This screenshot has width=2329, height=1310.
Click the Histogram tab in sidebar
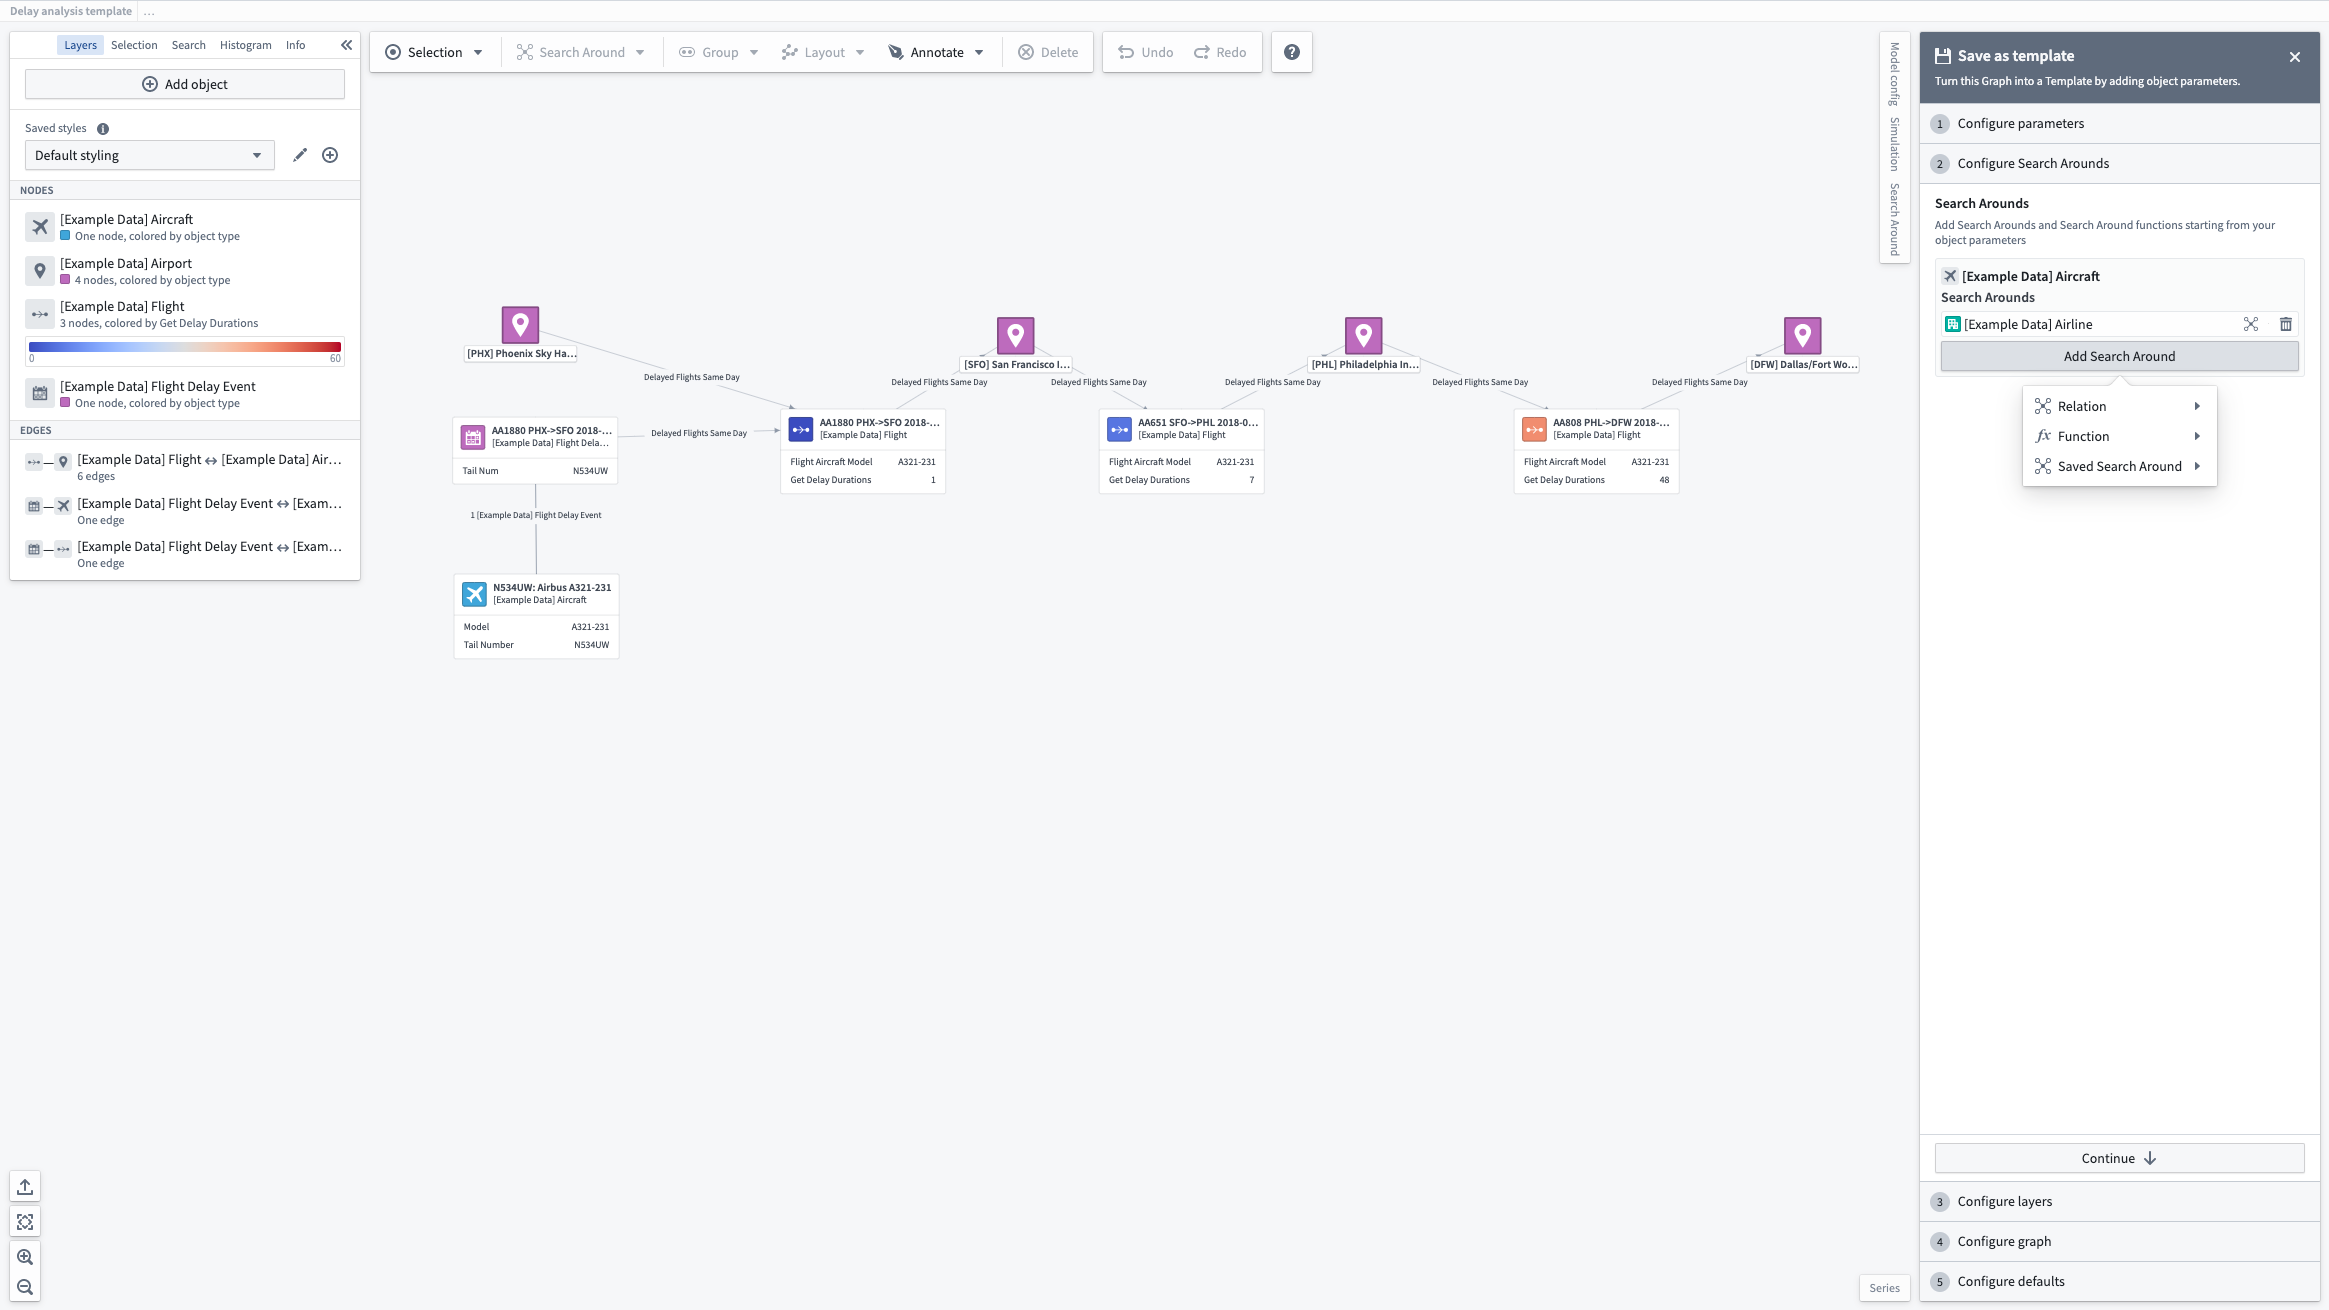click(x=245, y=43)
